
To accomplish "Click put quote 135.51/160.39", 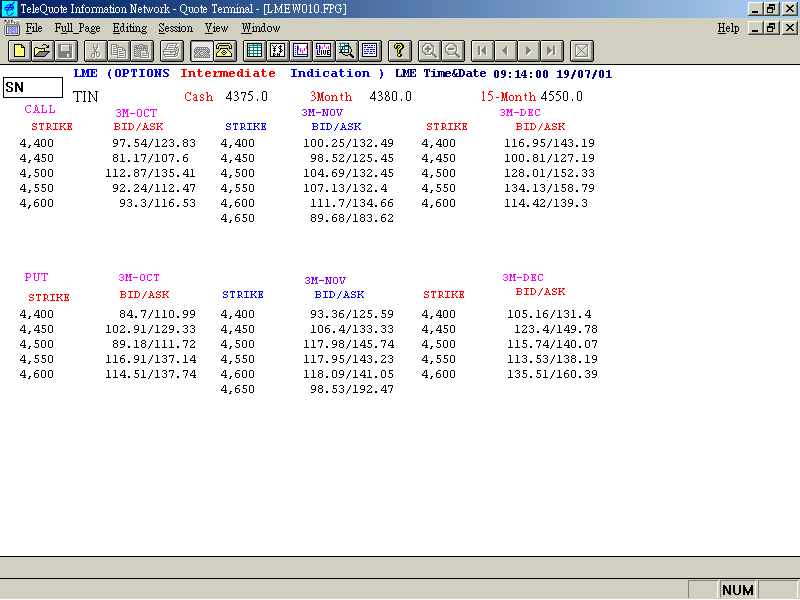I will [x=552, y=374].
